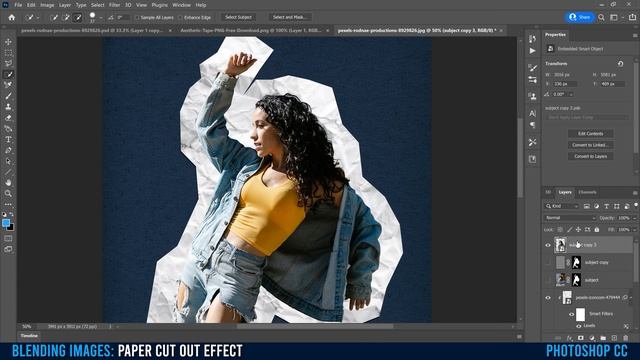Enable Enhance Edge checkbox
Viewport: 640px width, 360px height.
pyautogui.click(x=180, y=18)
